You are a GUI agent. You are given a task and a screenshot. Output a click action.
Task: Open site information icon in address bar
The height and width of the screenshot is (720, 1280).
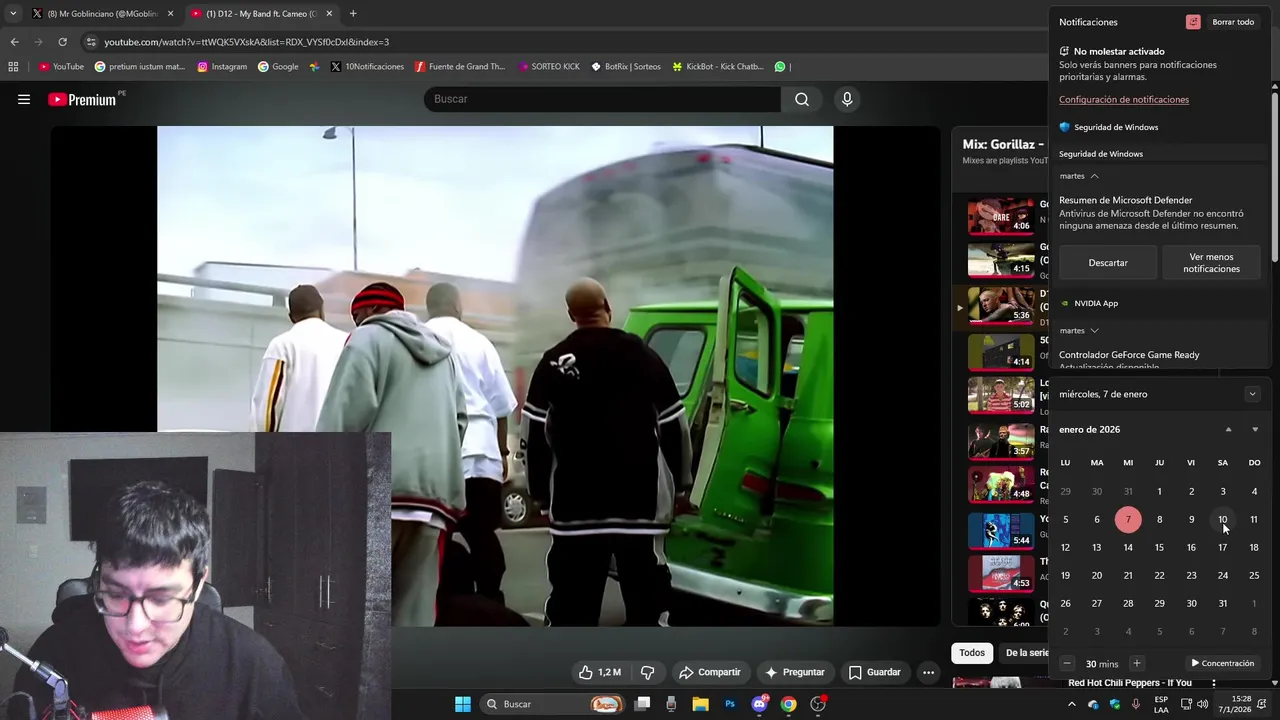[91, 42]
